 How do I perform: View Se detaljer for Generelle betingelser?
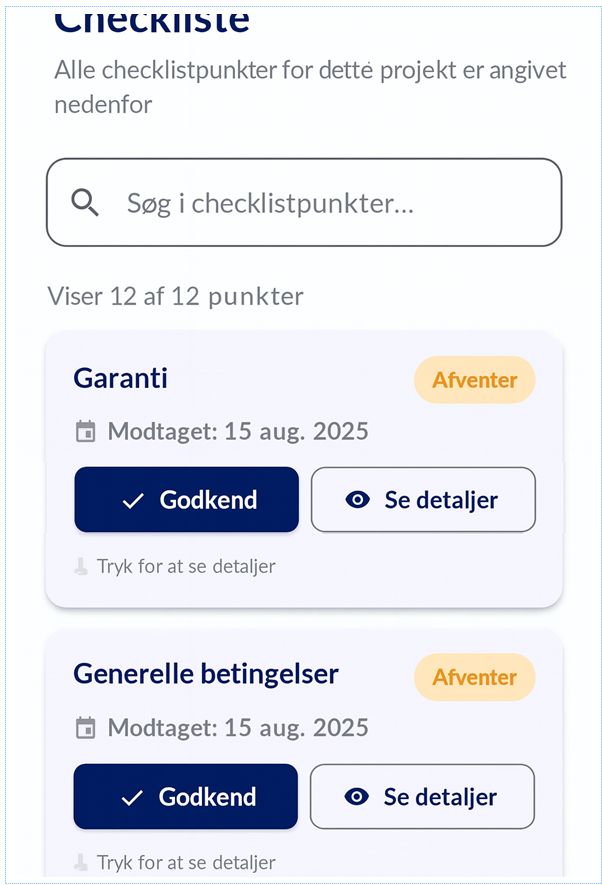pos(422,797)
